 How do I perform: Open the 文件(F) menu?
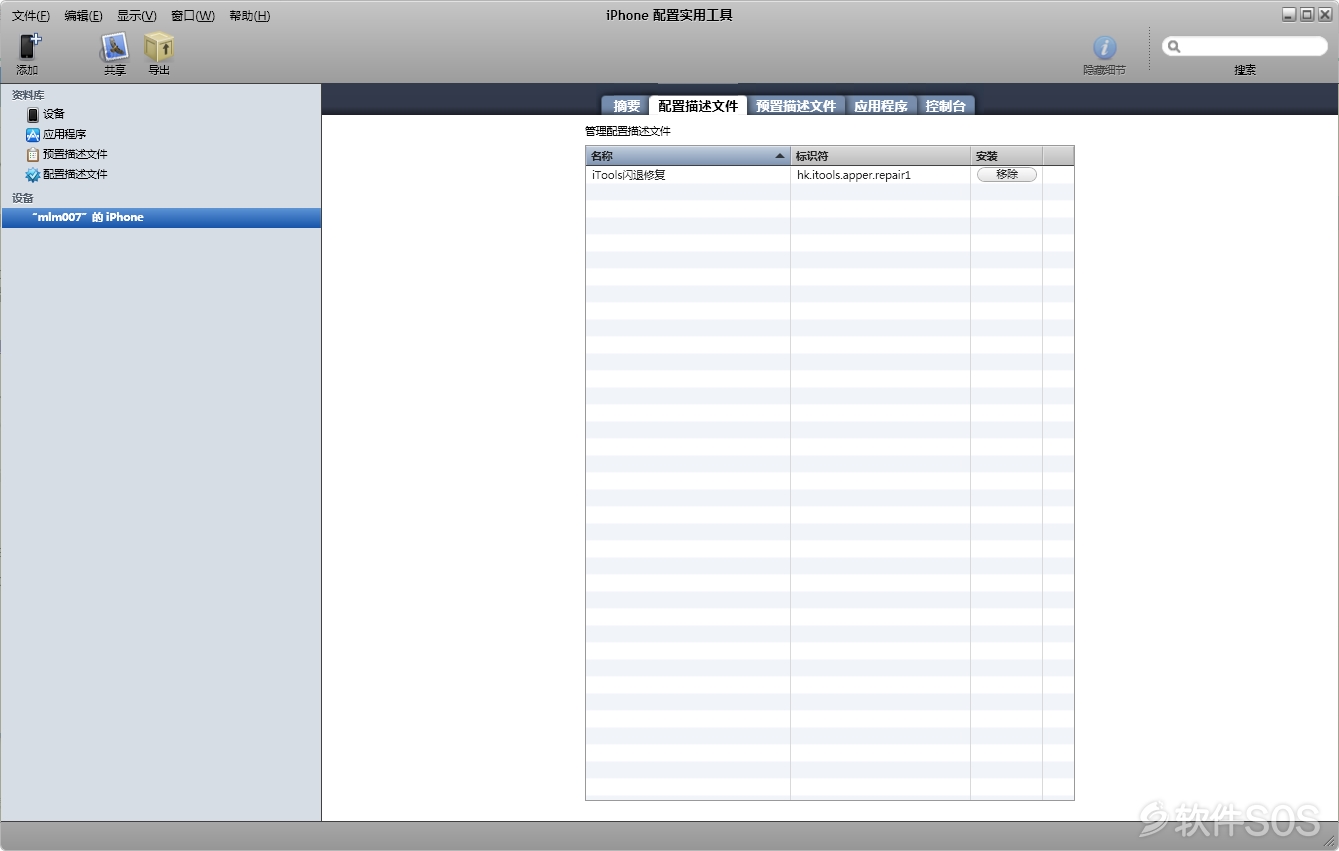point(31,16)
